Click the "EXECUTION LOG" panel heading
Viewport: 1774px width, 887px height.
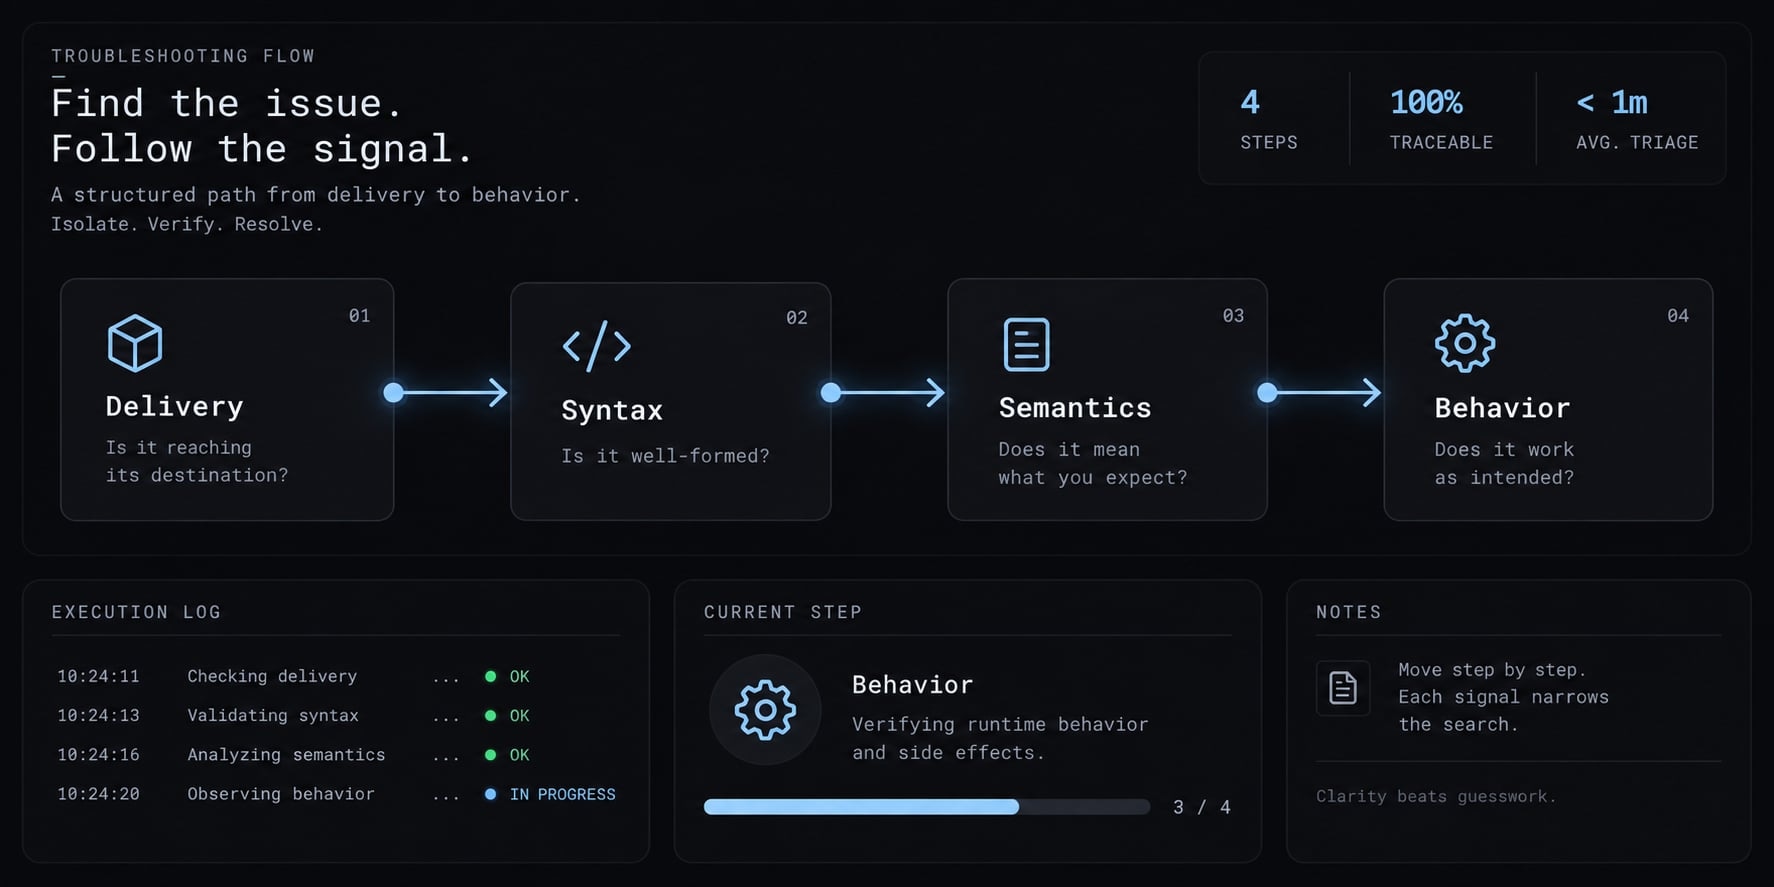tap(136, 612)
